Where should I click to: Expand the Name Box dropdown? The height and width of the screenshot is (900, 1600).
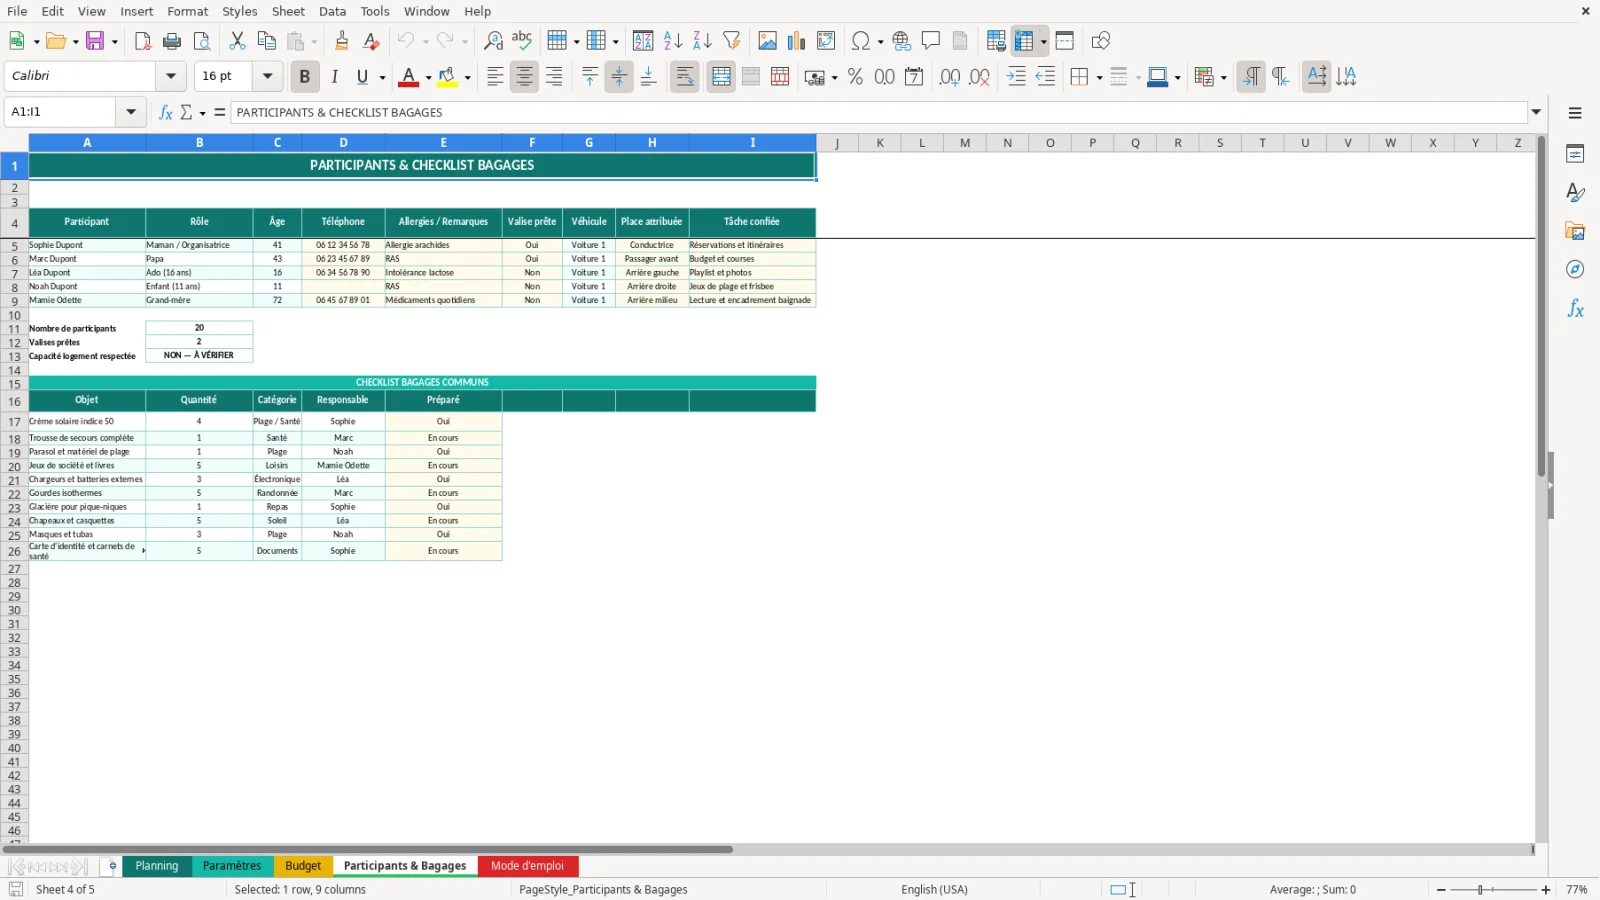tap(131, 112)
